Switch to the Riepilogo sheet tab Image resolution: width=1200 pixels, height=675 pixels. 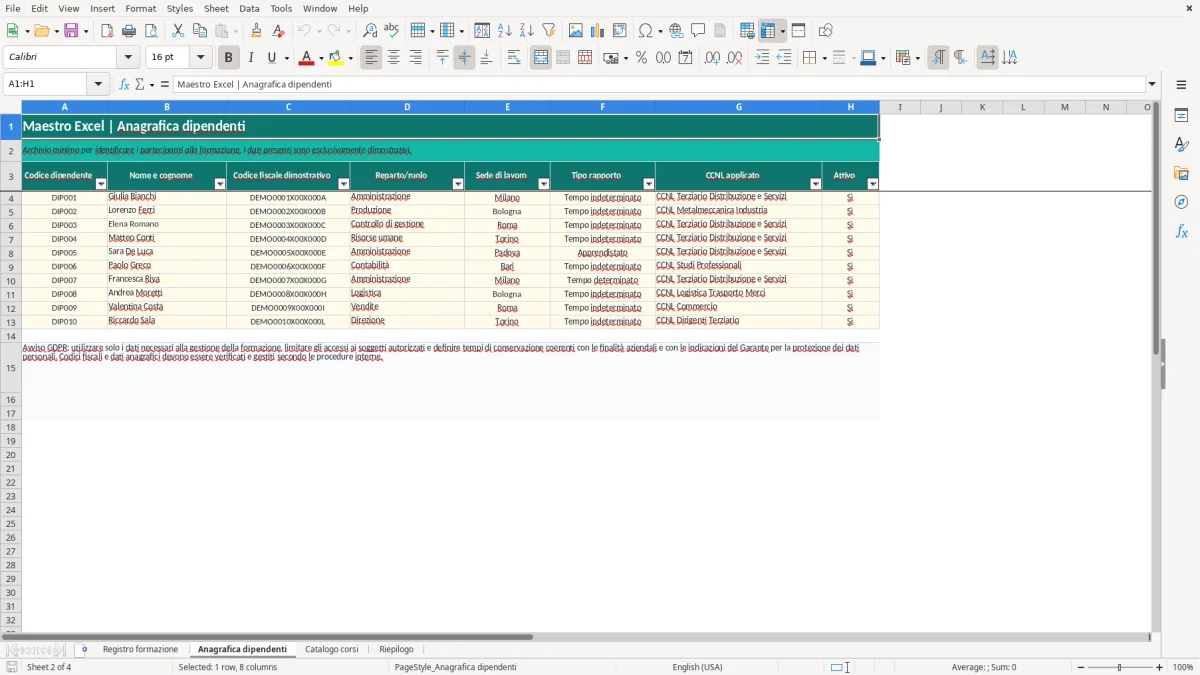397,650
